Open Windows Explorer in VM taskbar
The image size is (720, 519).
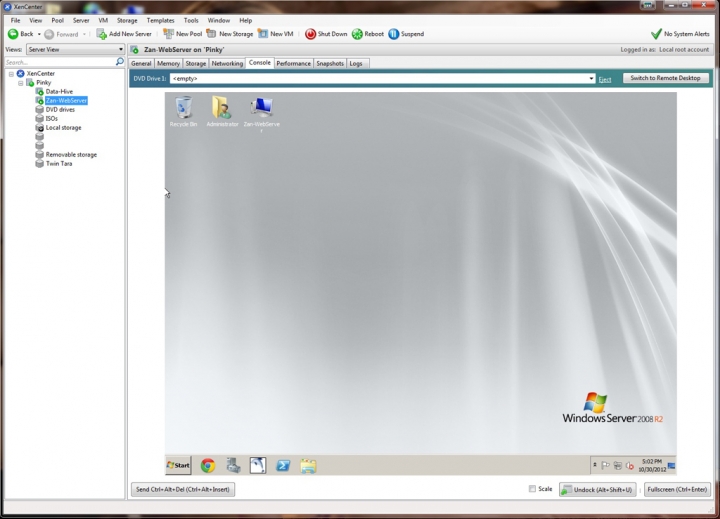pos(308,466)
